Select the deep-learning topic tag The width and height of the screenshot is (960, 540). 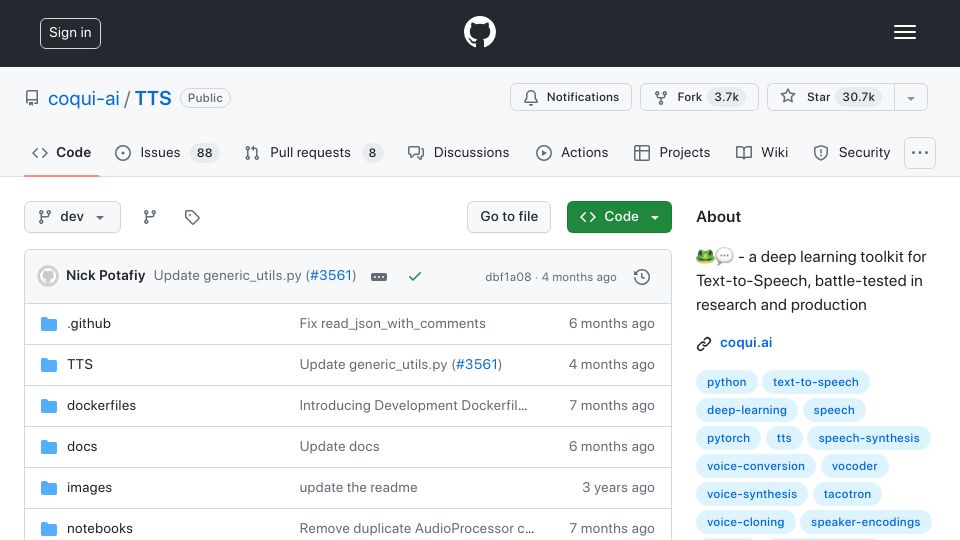(x=746, y=410)
